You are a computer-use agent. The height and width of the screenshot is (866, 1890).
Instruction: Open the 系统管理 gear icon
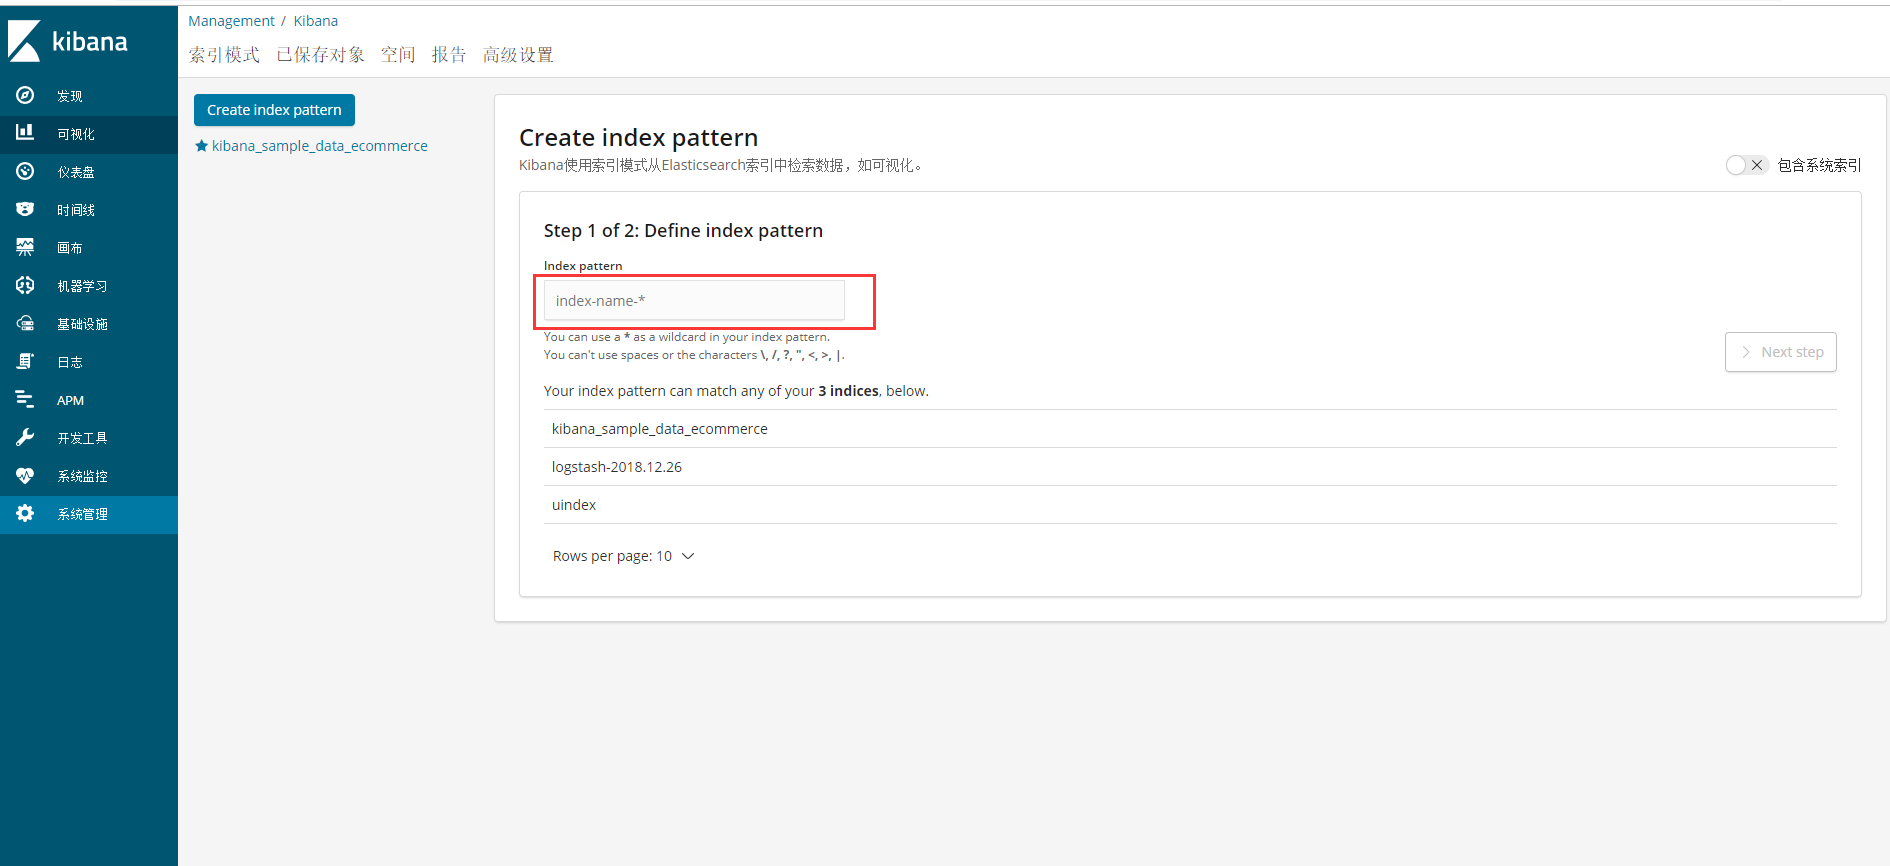click(25, 513)
